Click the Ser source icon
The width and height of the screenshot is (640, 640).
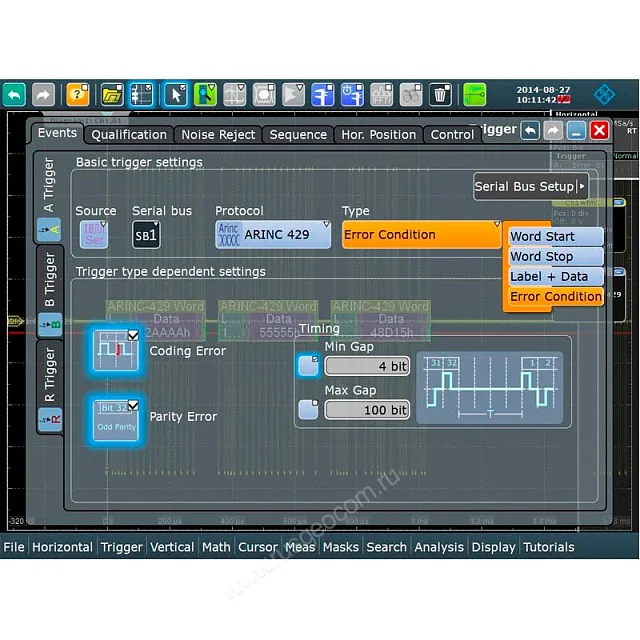click(x=95, y=235)
